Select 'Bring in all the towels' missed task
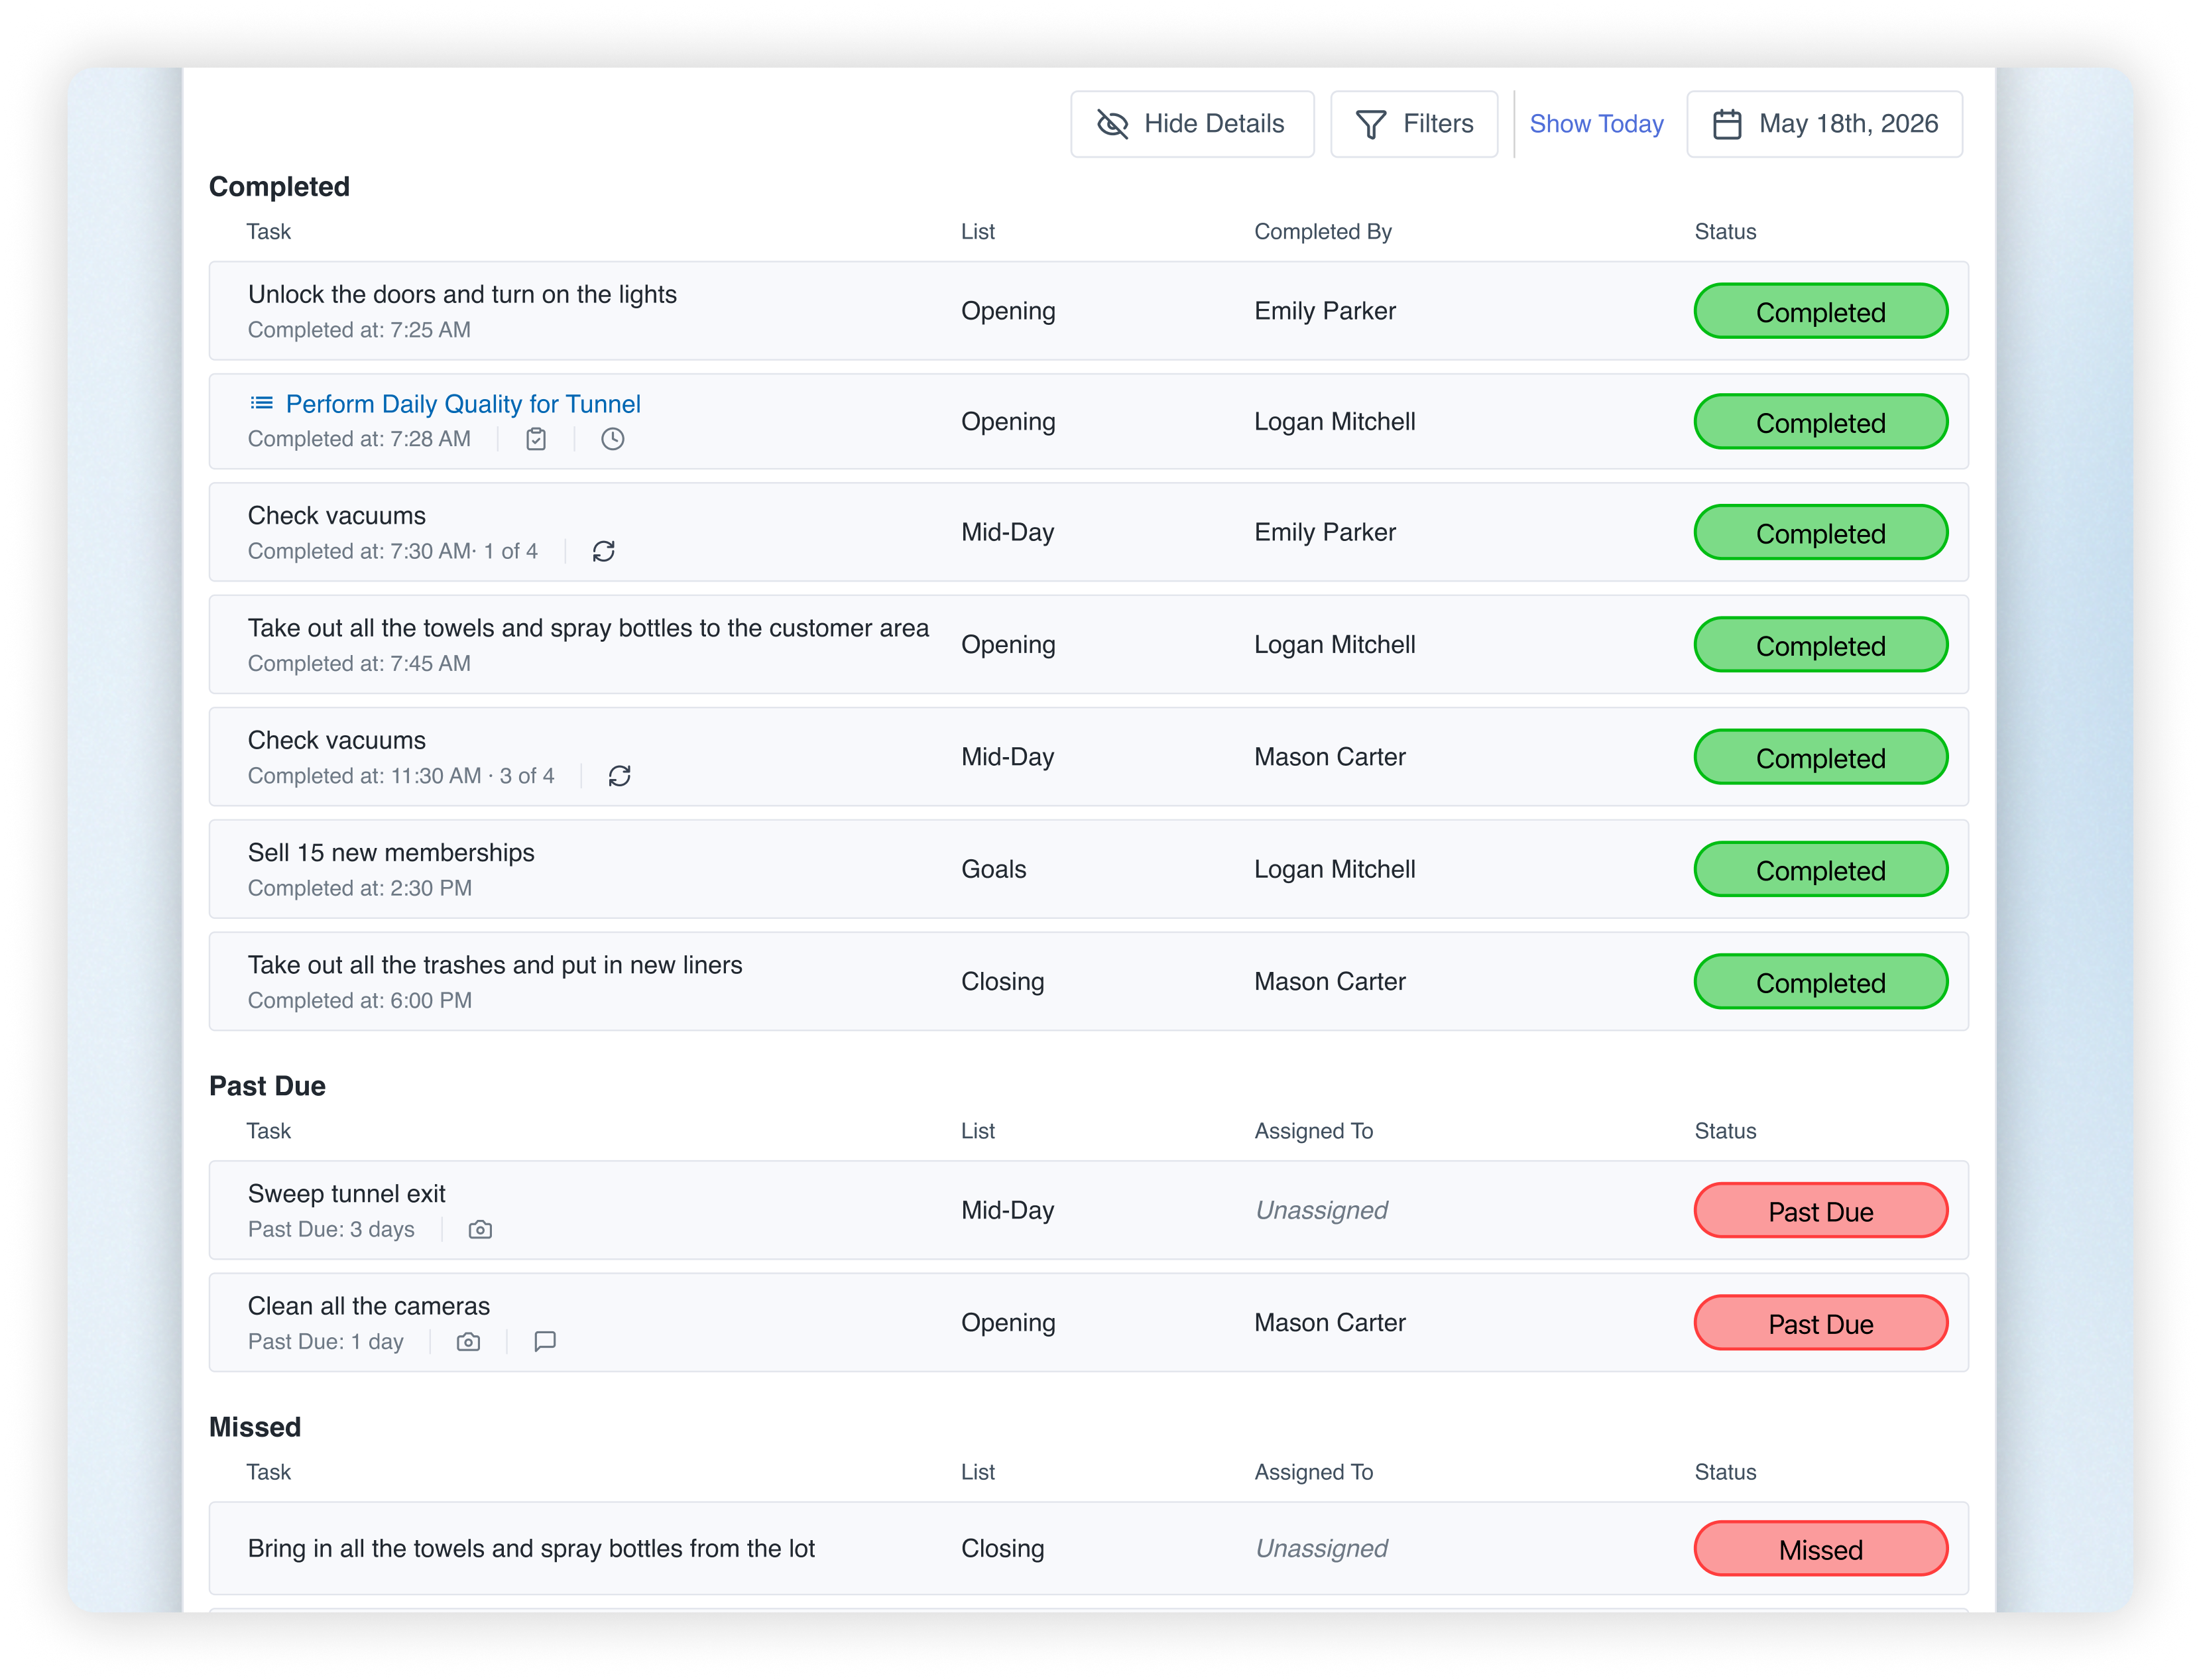Screen dimensions: 2201x1680 tap(1088, 1548)
